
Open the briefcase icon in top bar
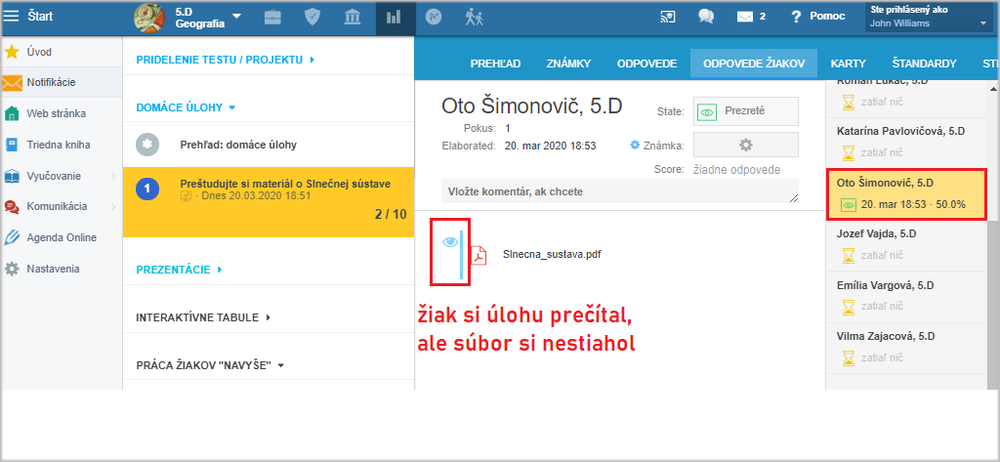click(x=273, y=17)
